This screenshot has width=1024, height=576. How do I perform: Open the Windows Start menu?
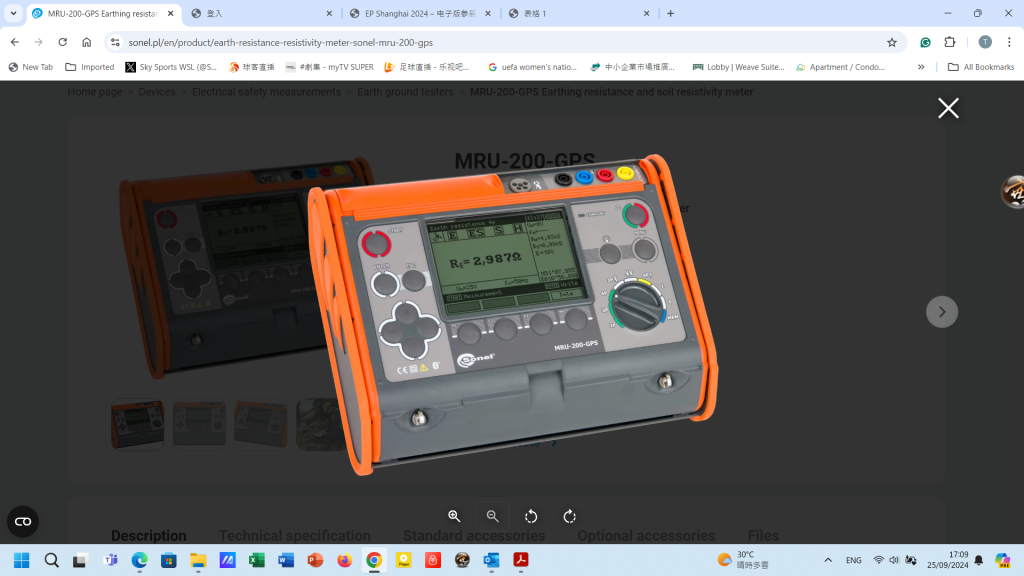click(x=22, y=560)
